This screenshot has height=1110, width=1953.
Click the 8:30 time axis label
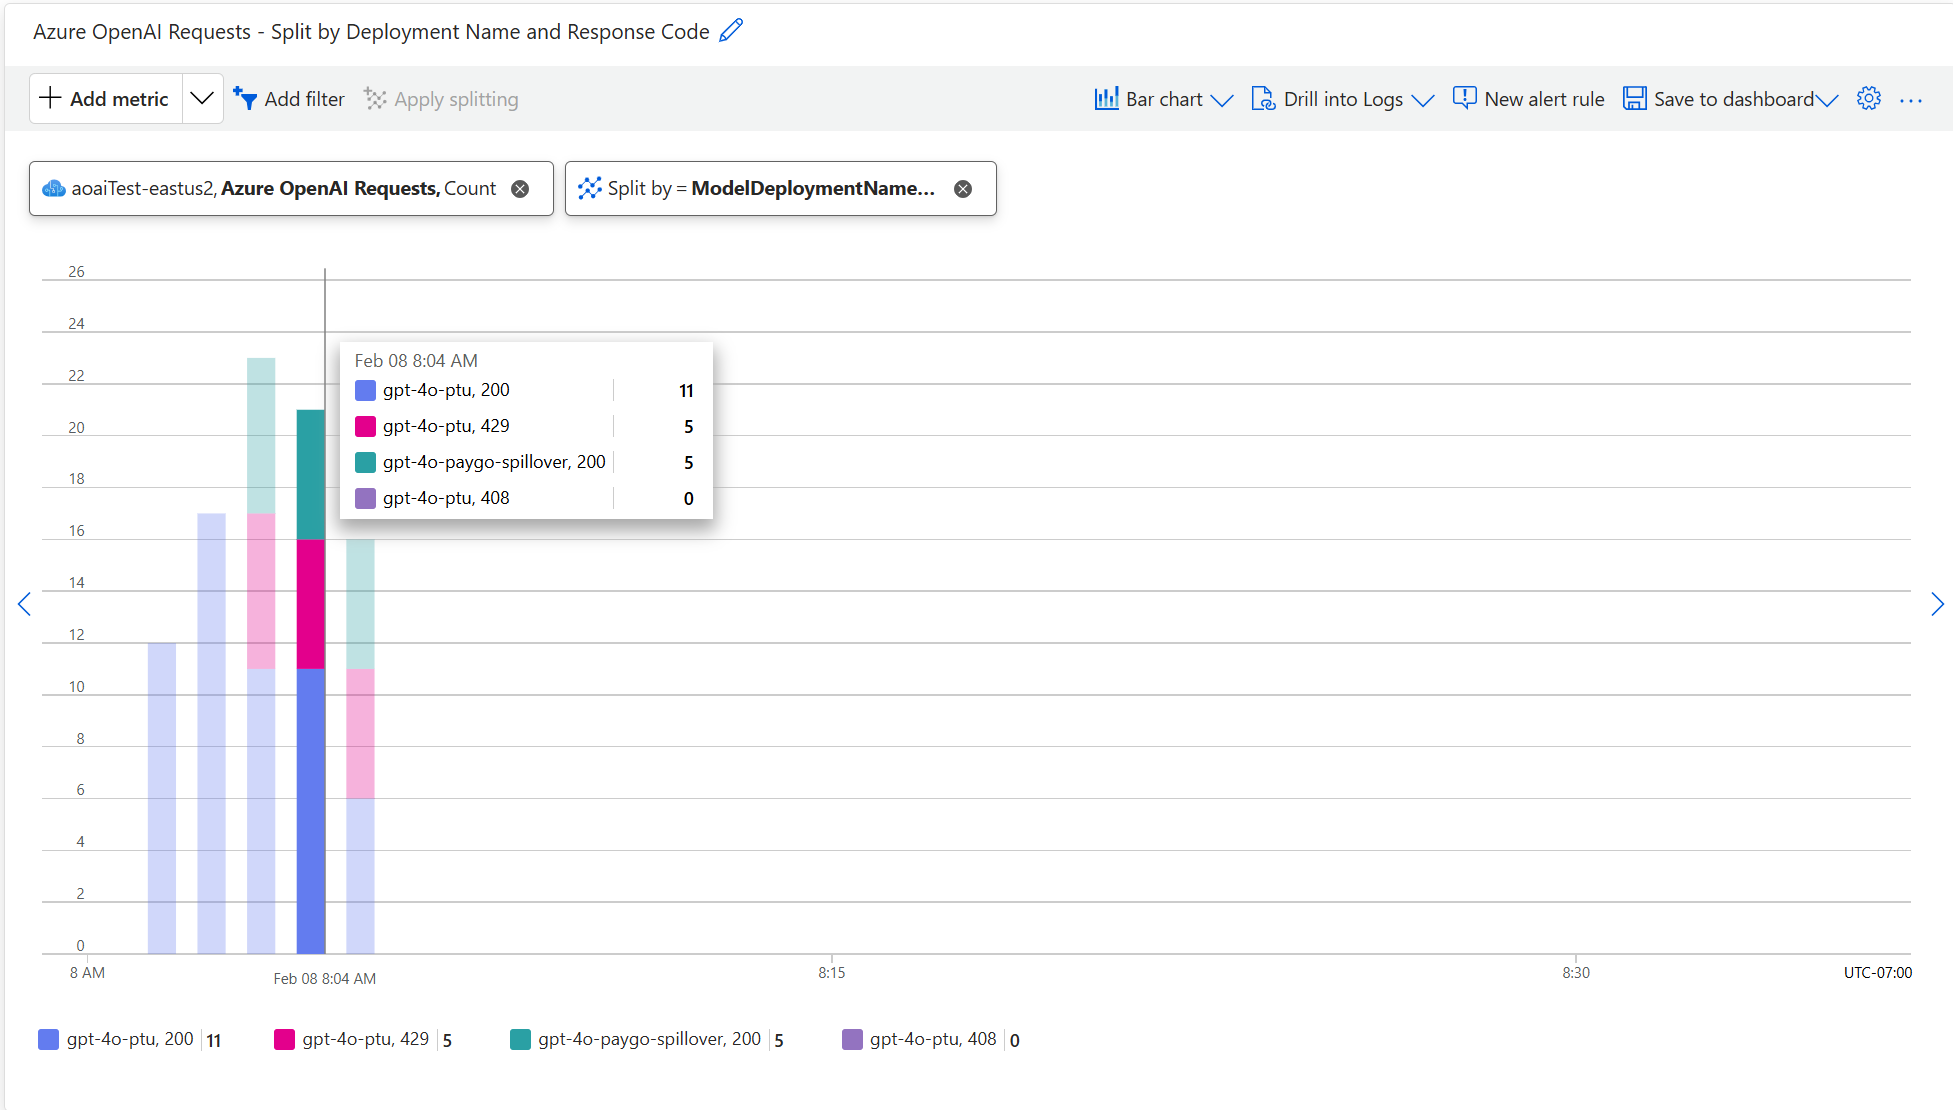(1576, 973)
